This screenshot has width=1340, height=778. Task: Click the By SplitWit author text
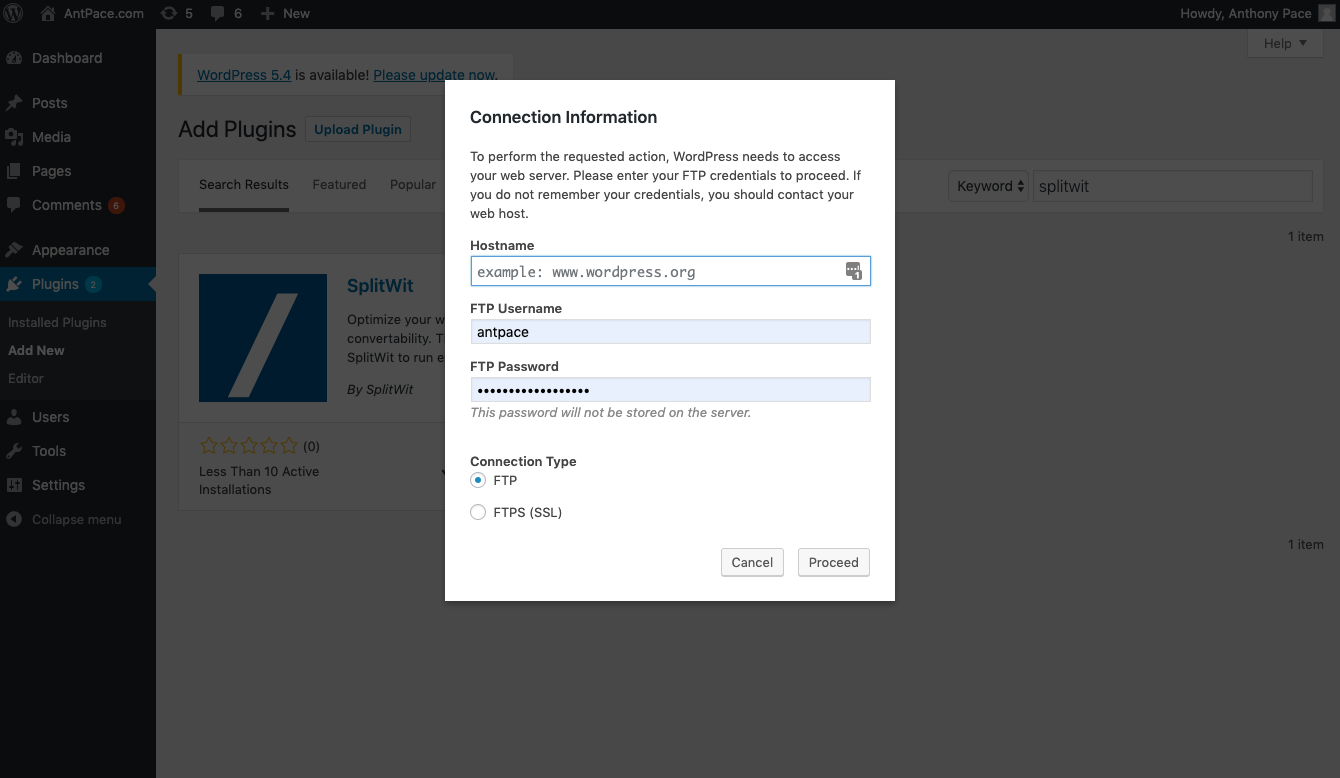pyautogui.click(x=380, y=389)
